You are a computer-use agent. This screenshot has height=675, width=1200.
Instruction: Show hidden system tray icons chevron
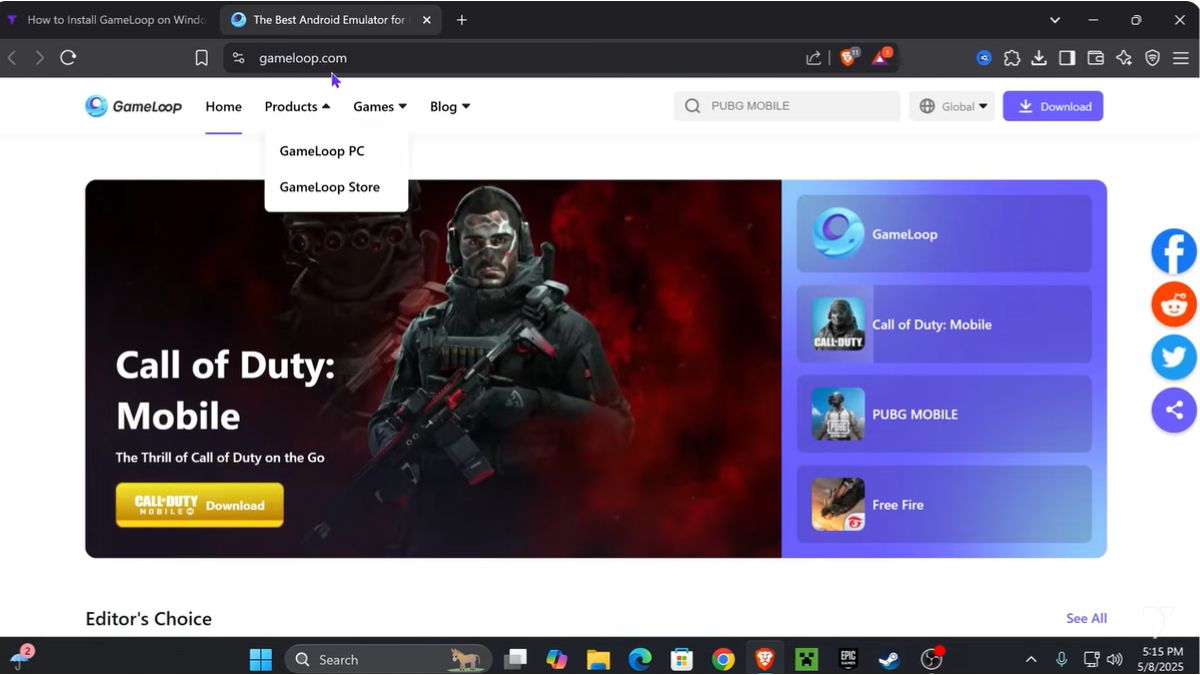tap(1031, 659)
